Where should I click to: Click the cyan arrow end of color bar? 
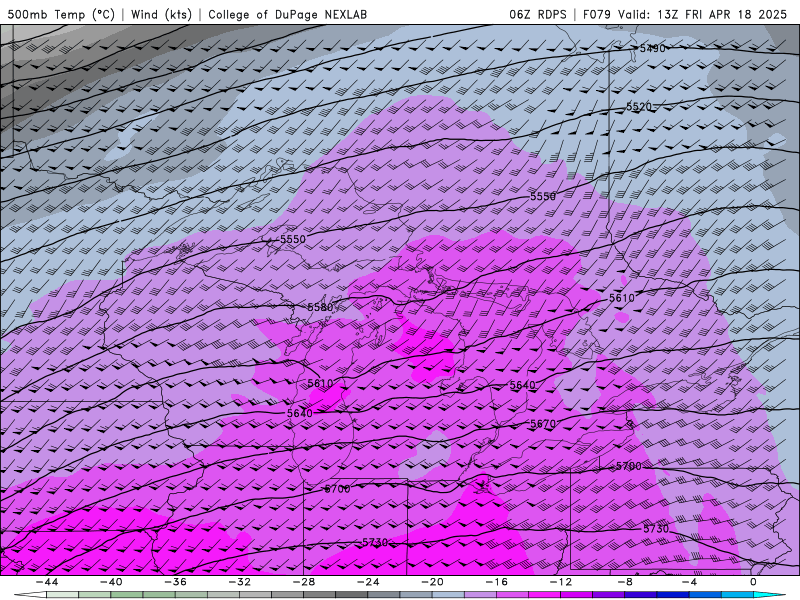coord(769,595)
